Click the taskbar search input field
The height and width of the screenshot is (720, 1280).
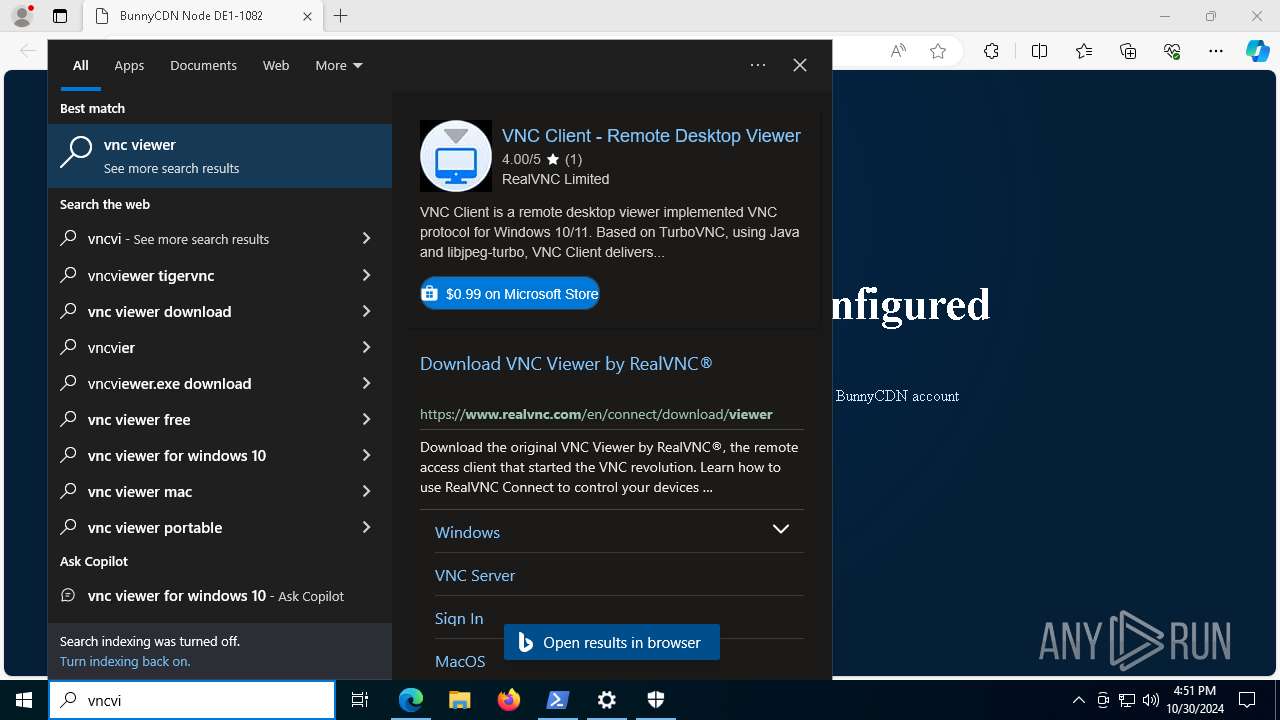click(x=192, y=700)
